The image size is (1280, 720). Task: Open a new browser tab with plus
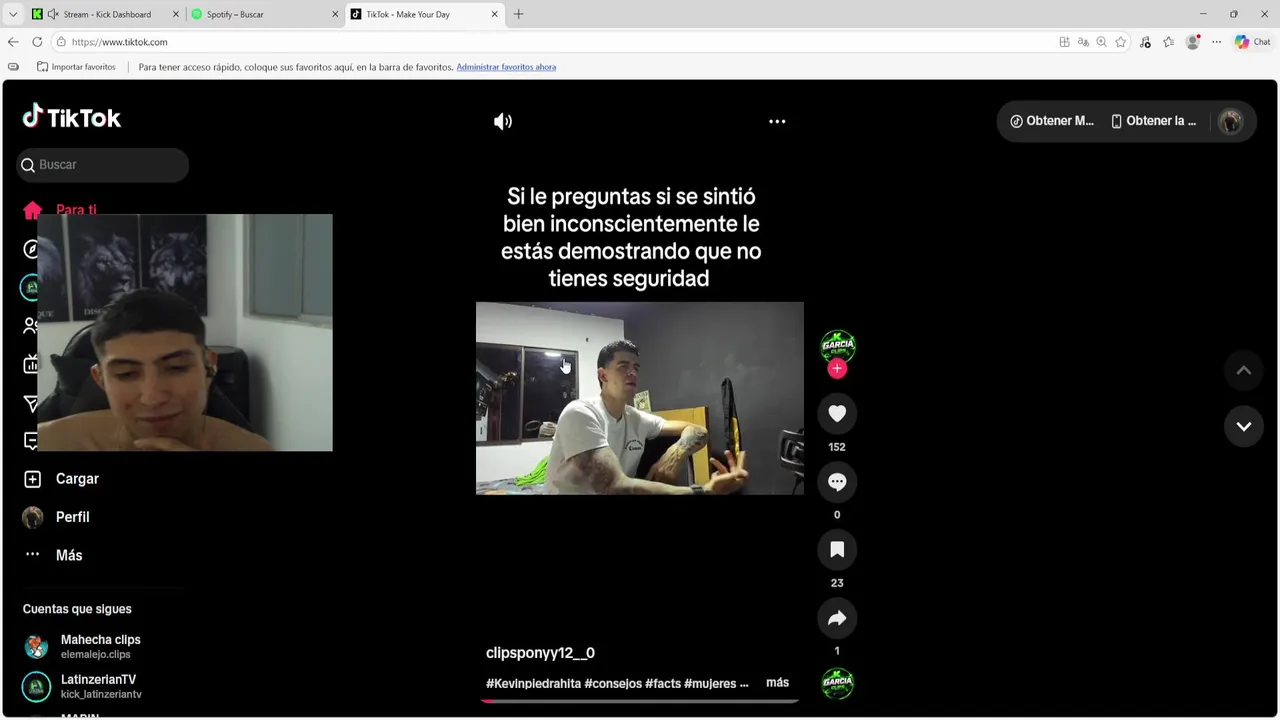518,14
